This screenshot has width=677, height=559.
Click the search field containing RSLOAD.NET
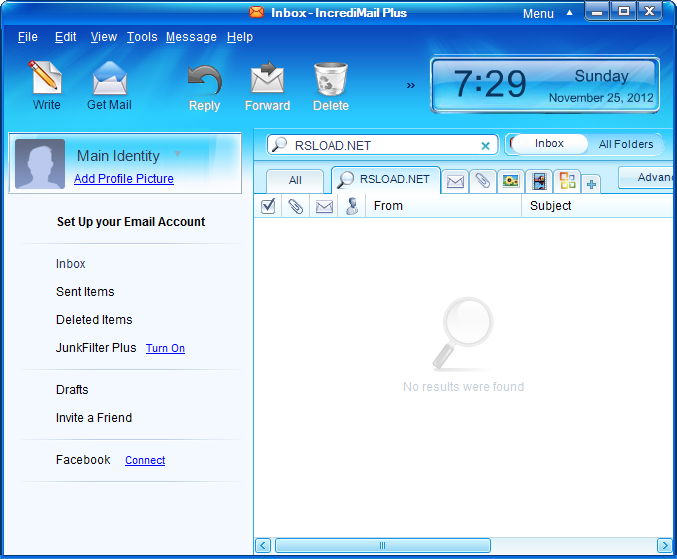pyautogui.click(x=382, y=145)
